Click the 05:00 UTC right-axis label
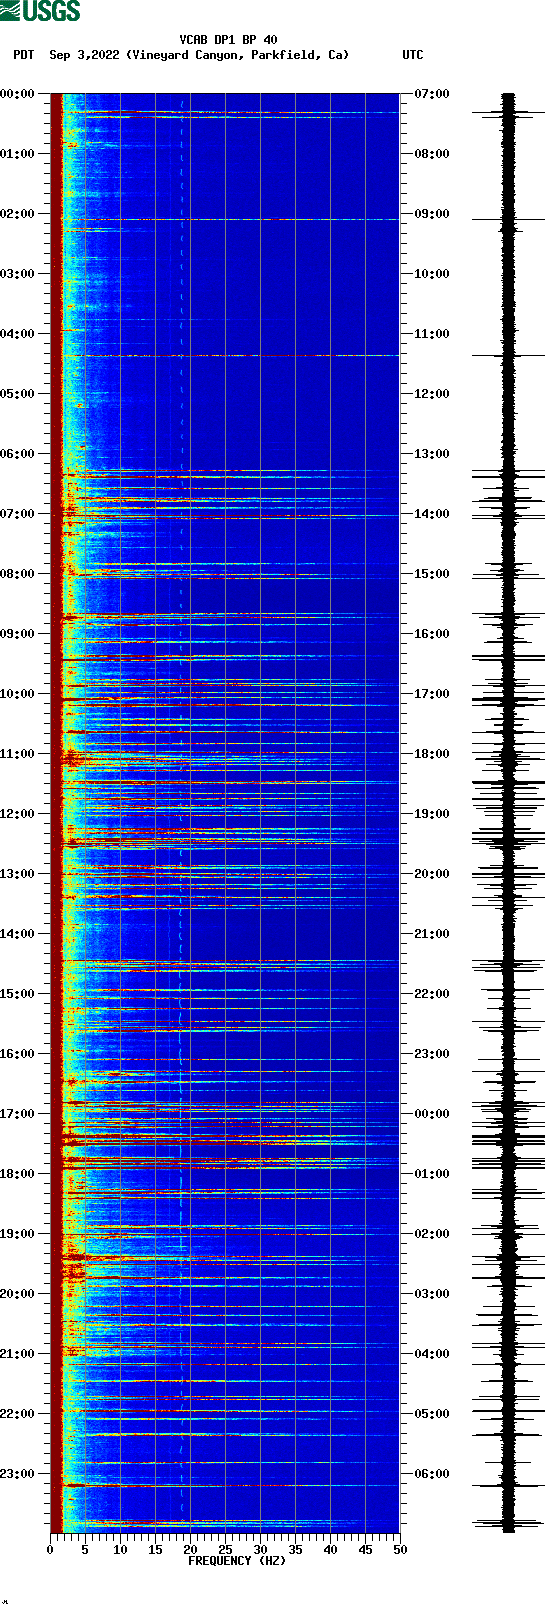Screen dimensions: 552x1613 432,1414
